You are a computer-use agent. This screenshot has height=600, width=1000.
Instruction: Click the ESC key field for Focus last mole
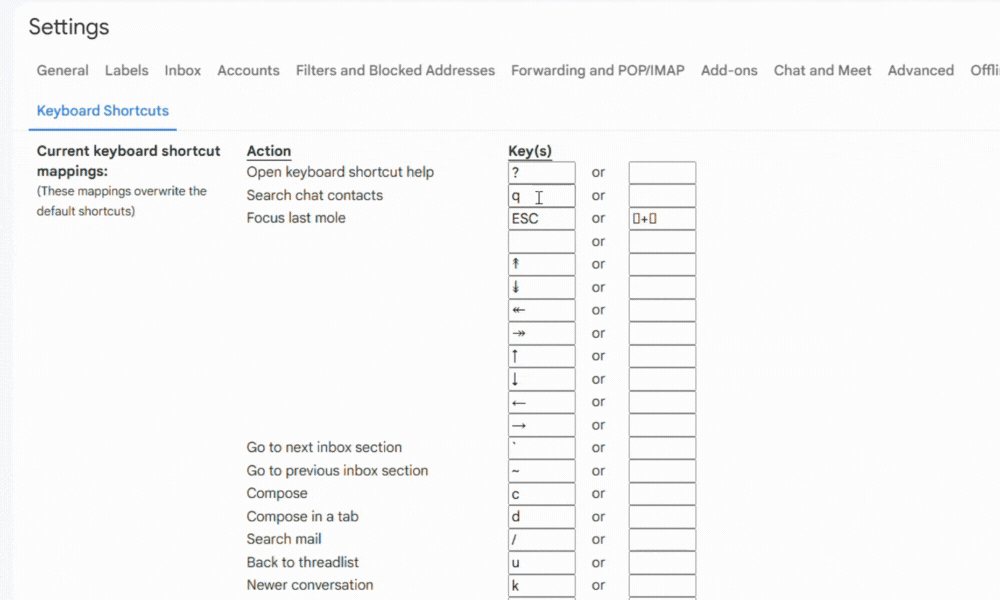coord(541,219)
